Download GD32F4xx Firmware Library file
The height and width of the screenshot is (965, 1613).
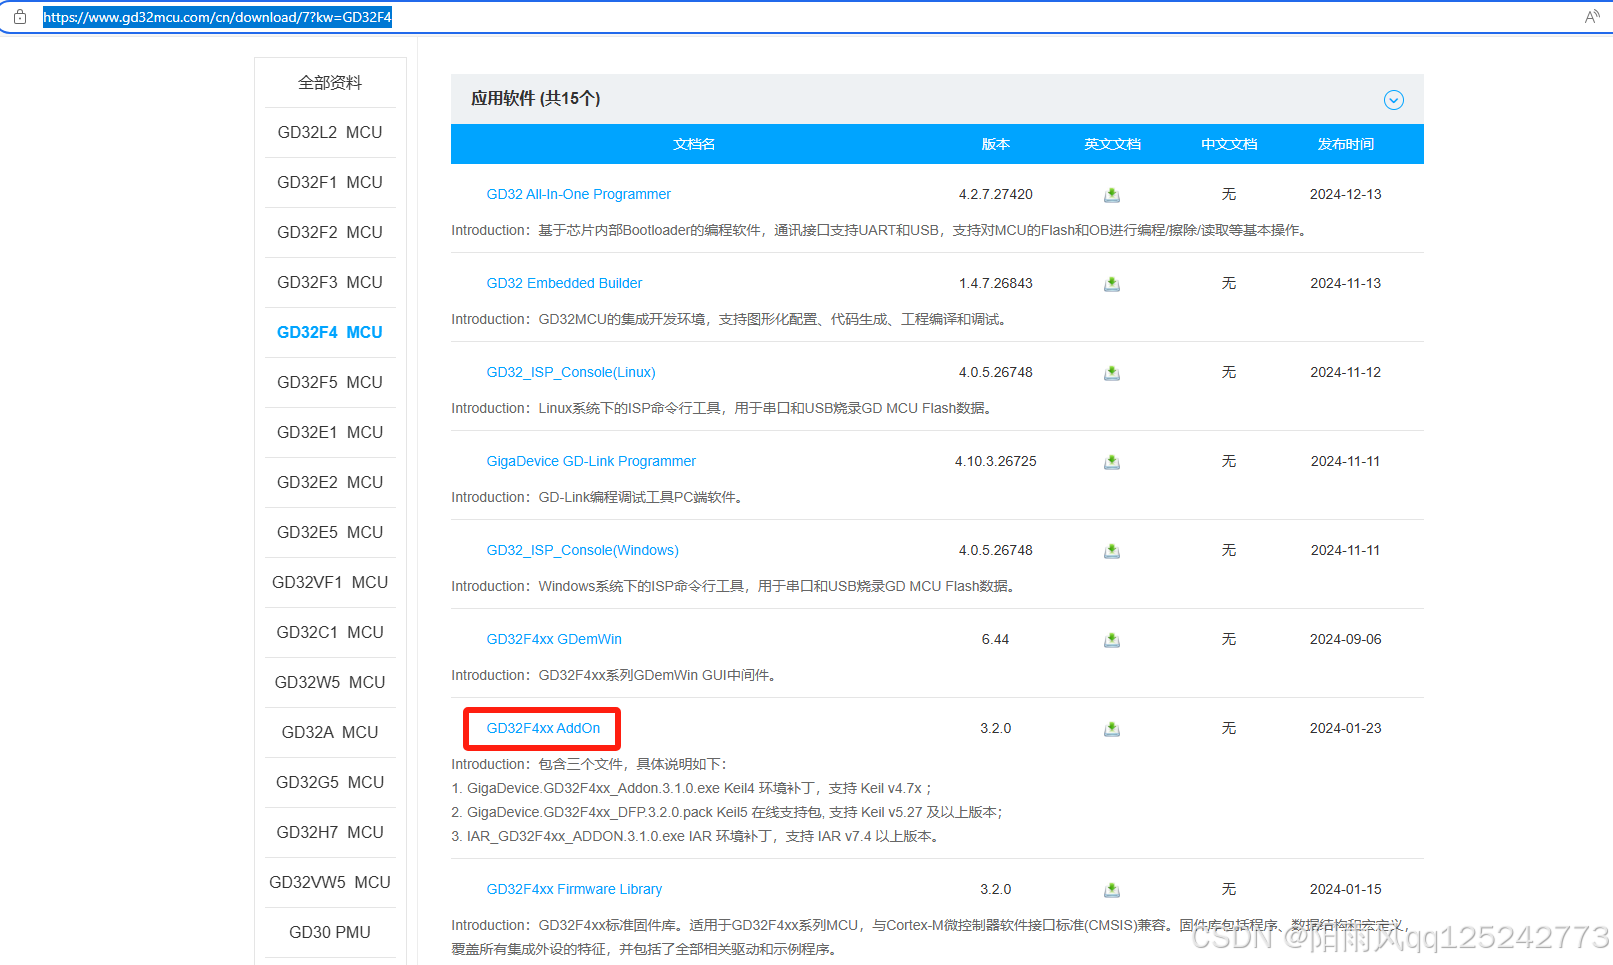point(1112,890)
